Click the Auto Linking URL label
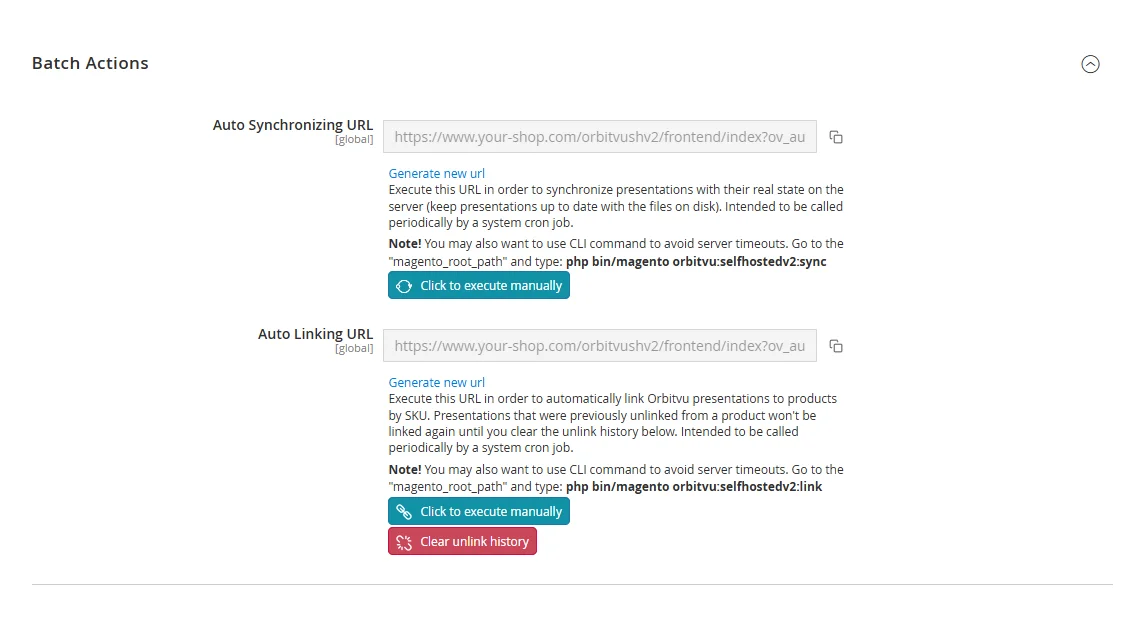The image size is (1143, 617). pyautogui.click(x=316, y=334)
